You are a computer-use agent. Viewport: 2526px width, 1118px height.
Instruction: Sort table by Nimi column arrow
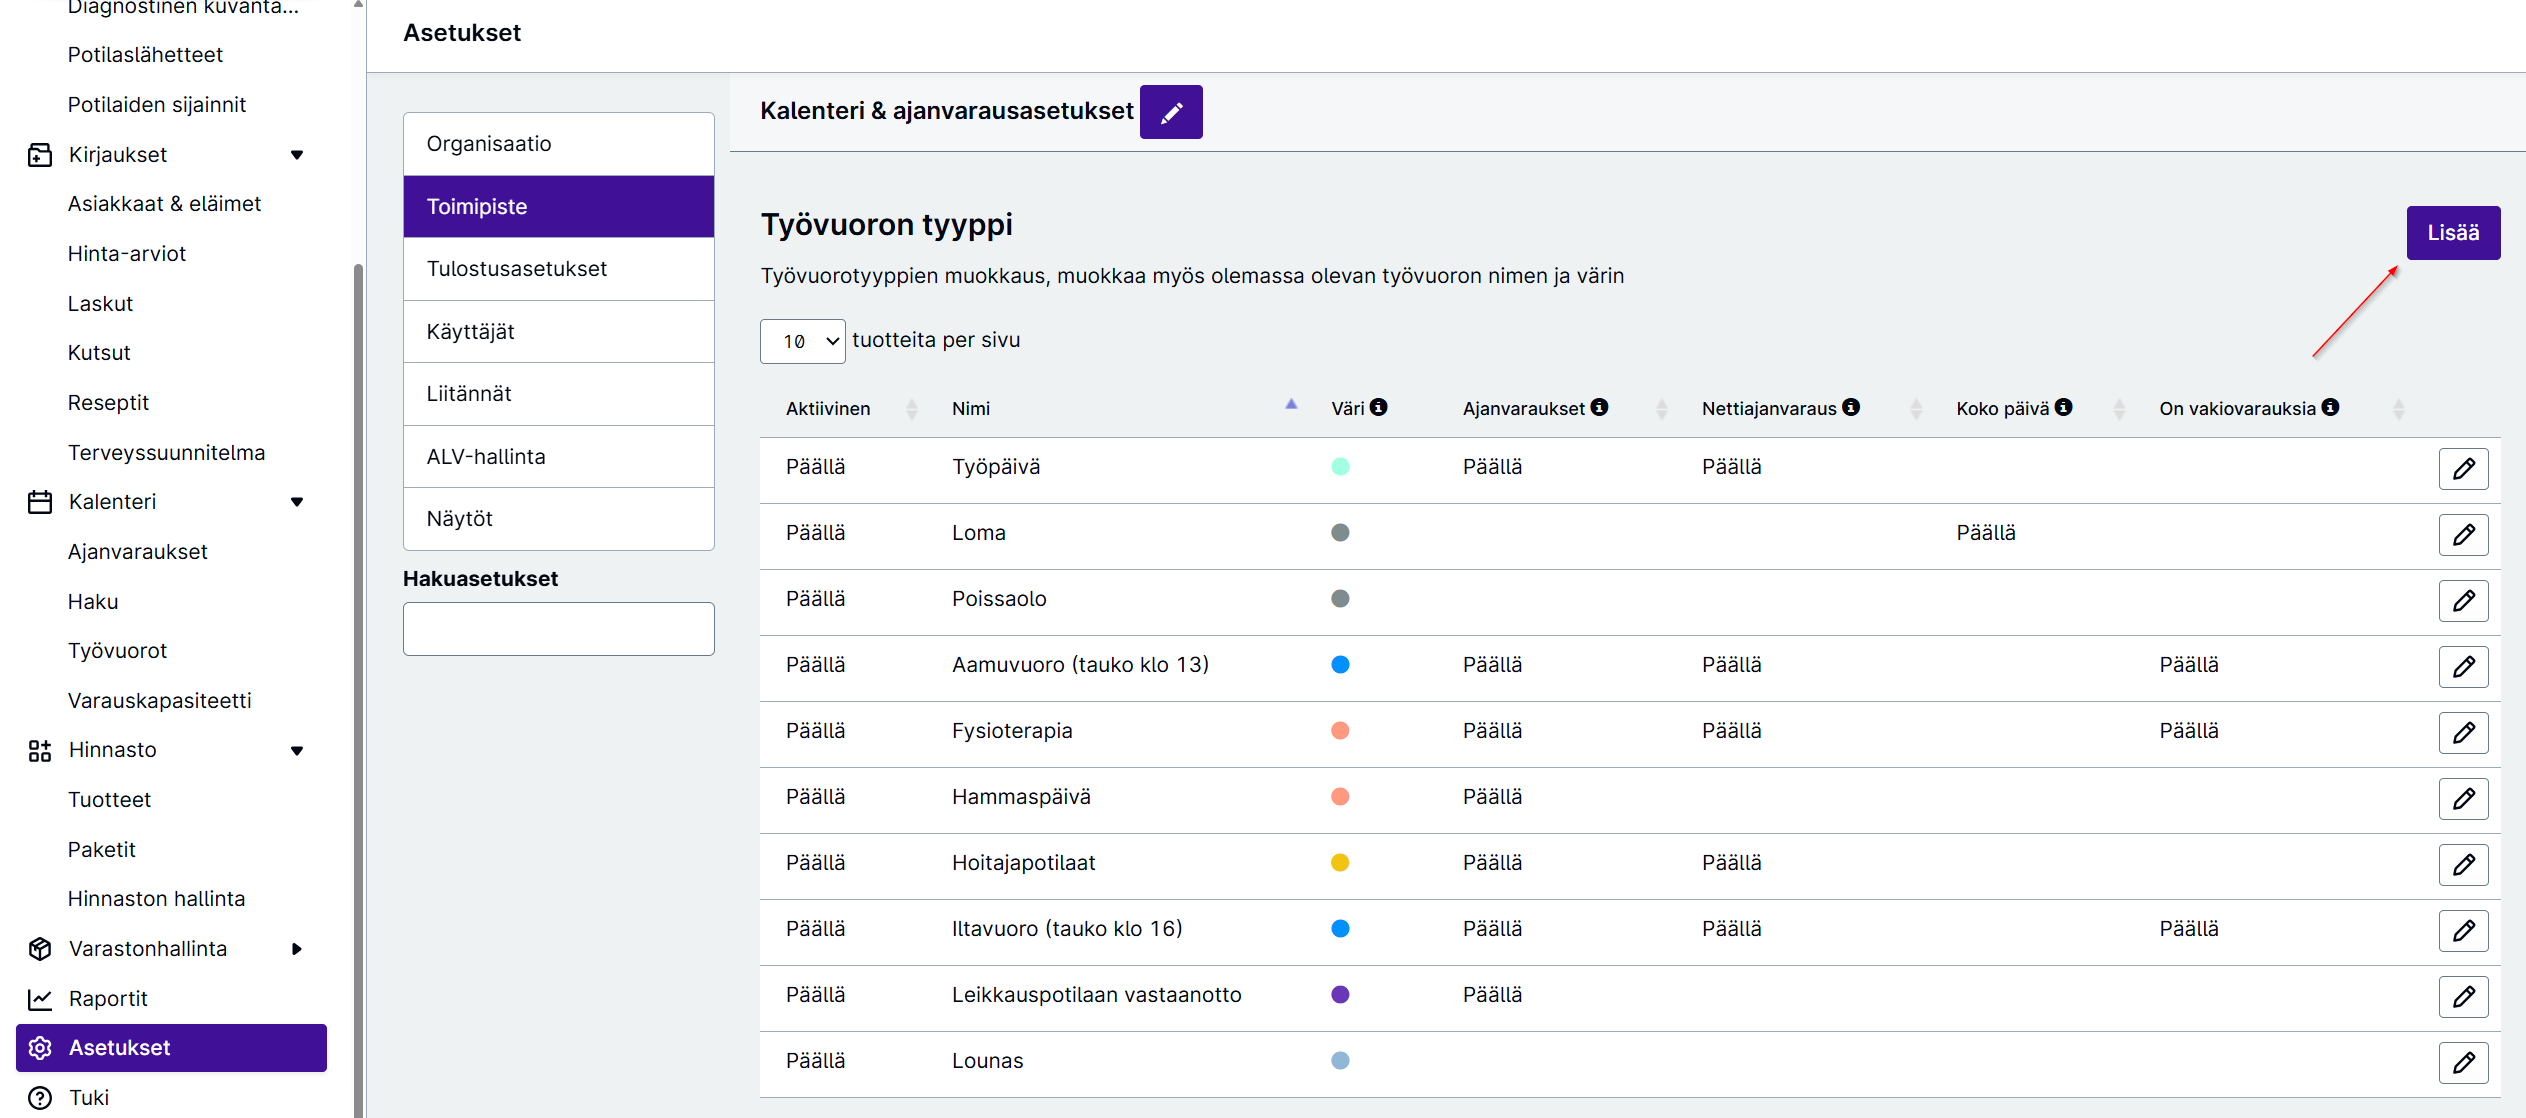pos(1291,405)
